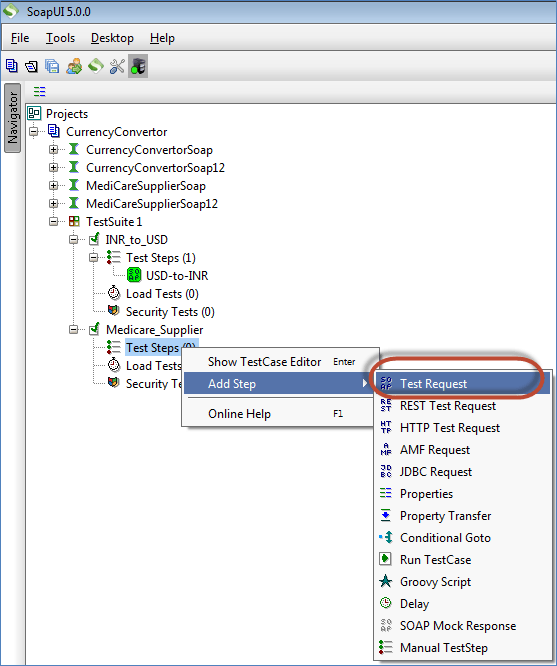
Task: Click the Trial green arrow toolbar icon
Action: click(96, 66)
